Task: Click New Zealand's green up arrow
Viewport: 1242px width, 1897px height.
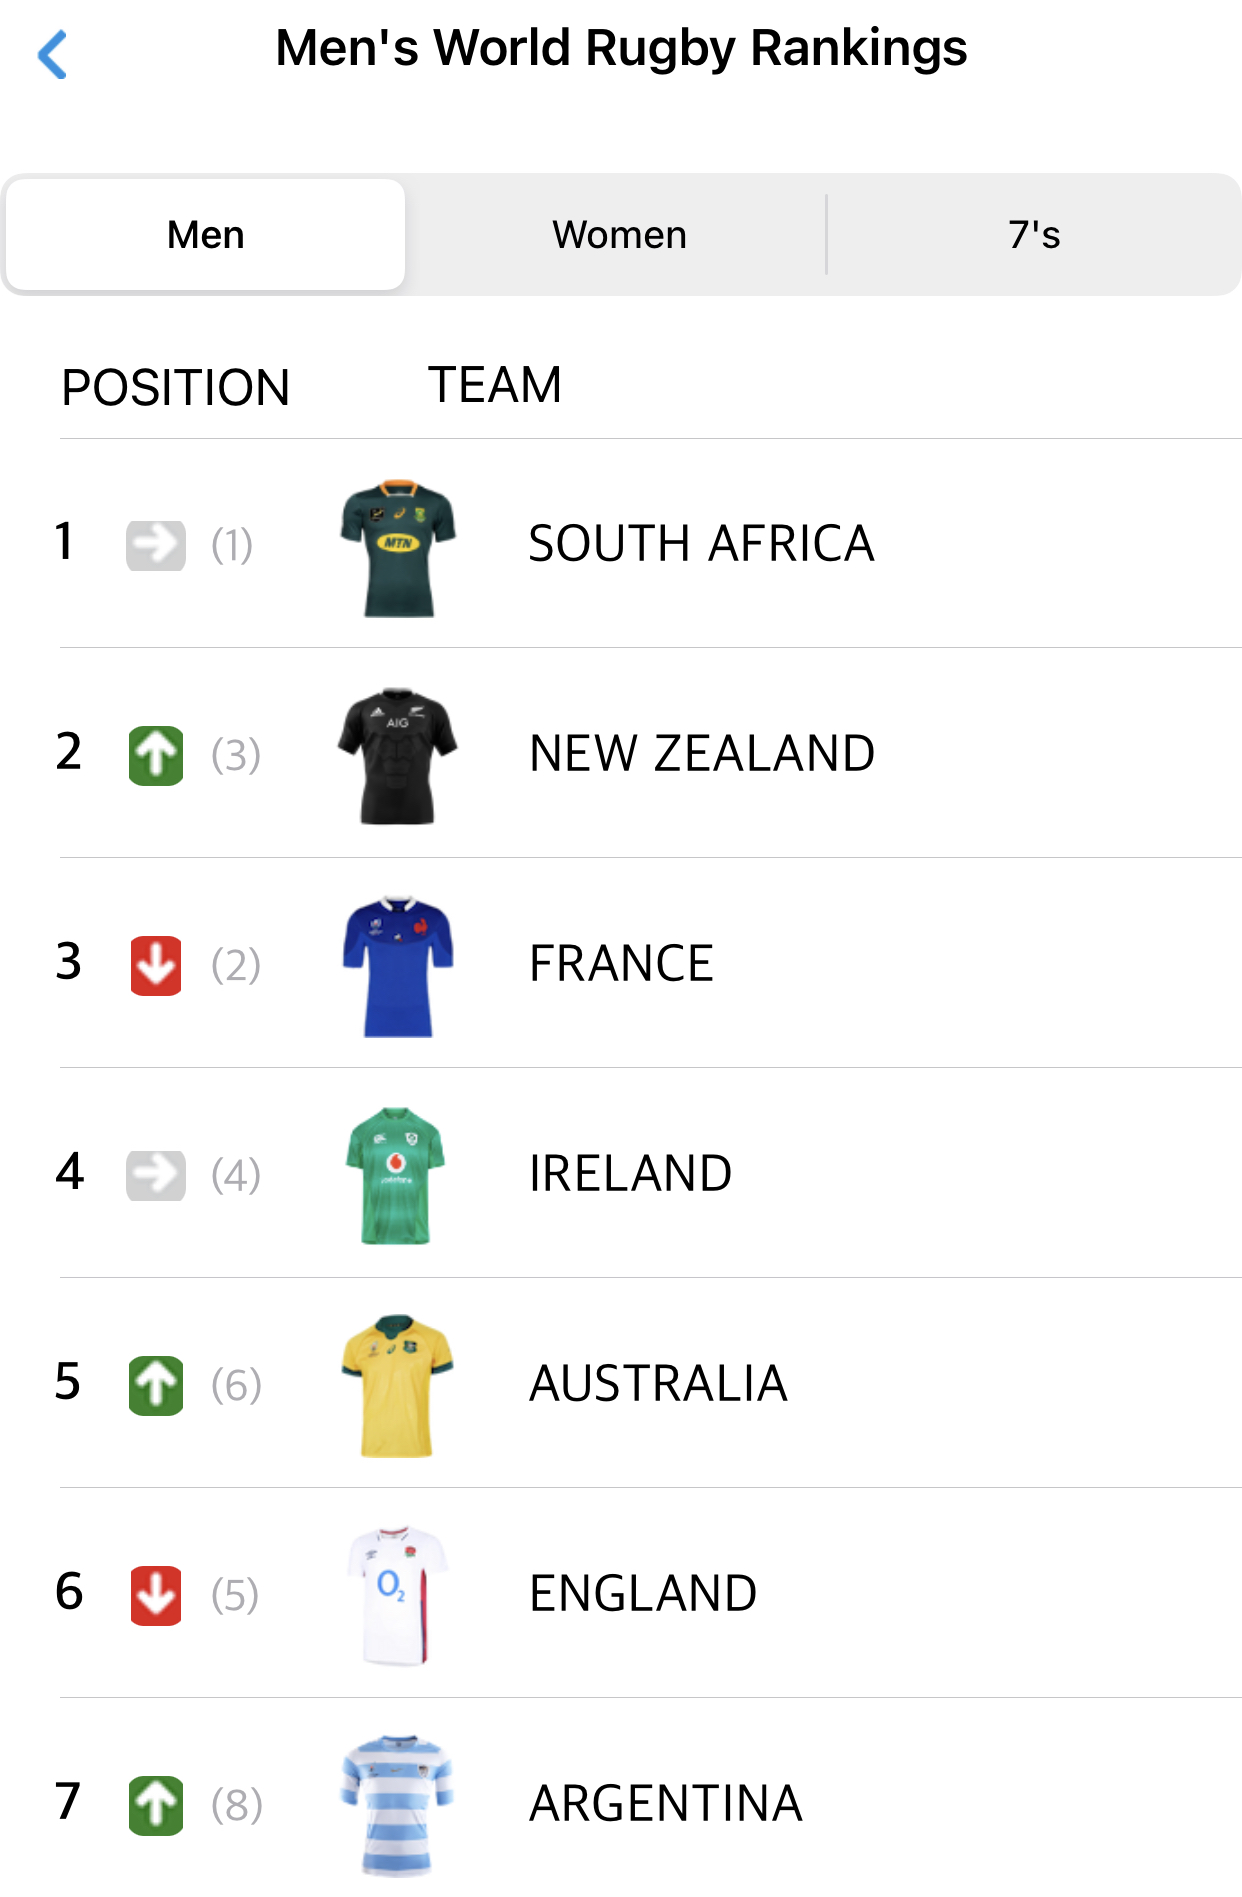Action: coord(156,755)
